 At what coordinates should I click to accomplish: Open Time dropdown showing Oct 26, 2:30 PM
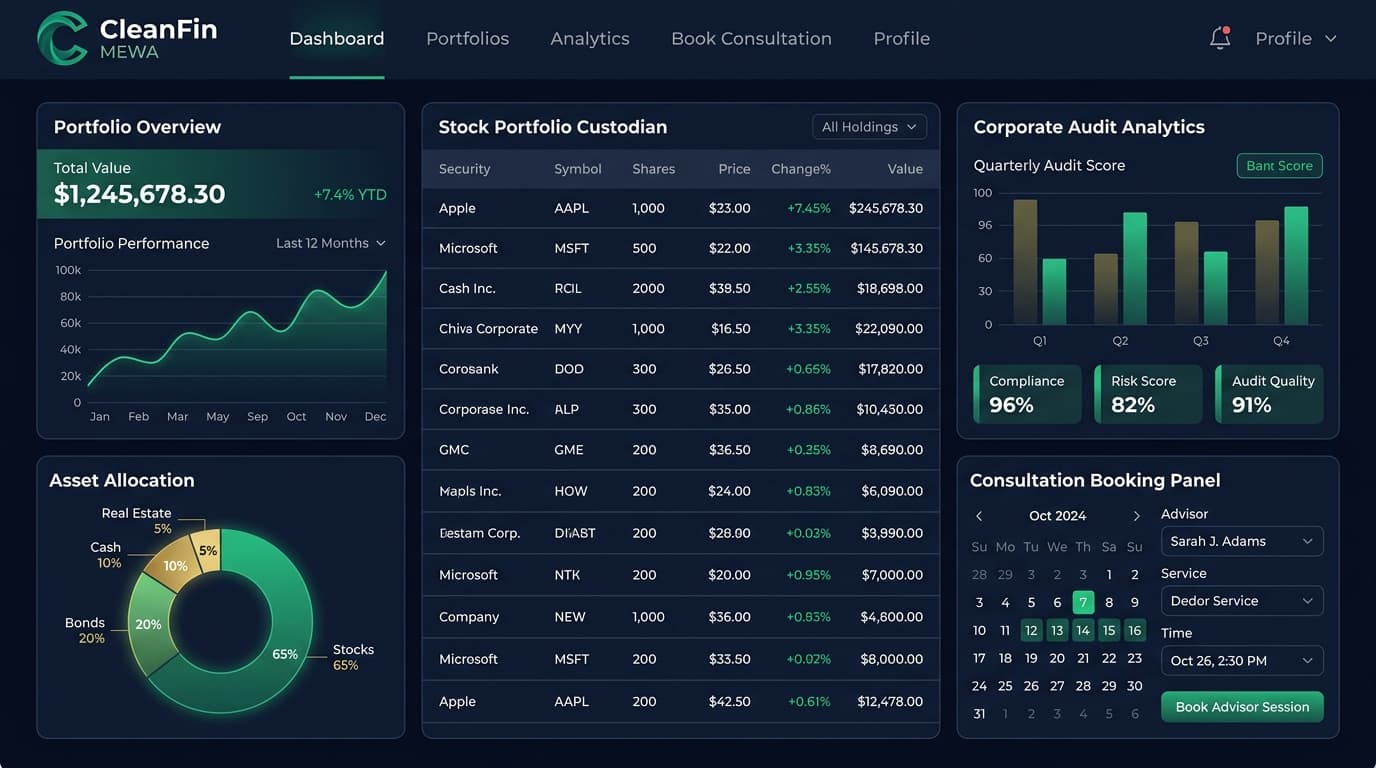coord(1242,661)
